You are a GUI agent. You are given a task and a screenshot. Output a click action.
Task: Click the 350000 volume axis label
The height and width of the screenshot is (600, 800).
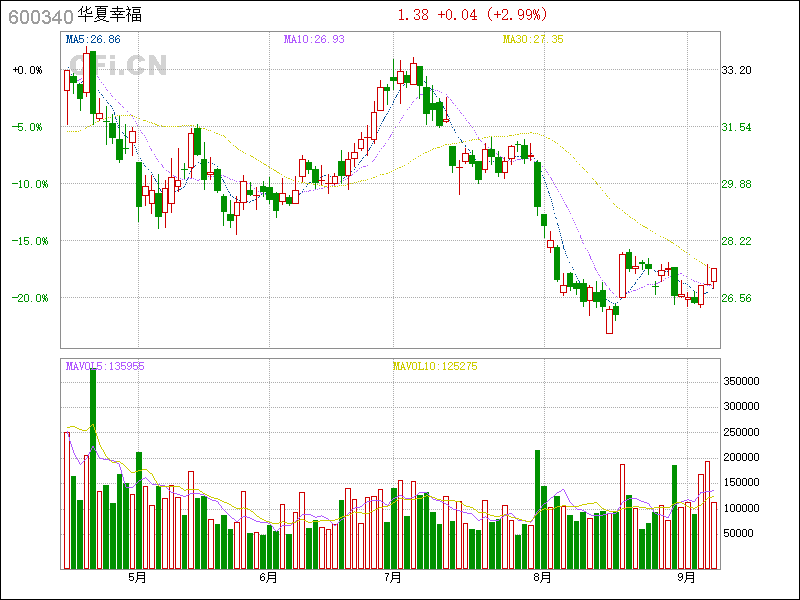click(x=745, y=381)
